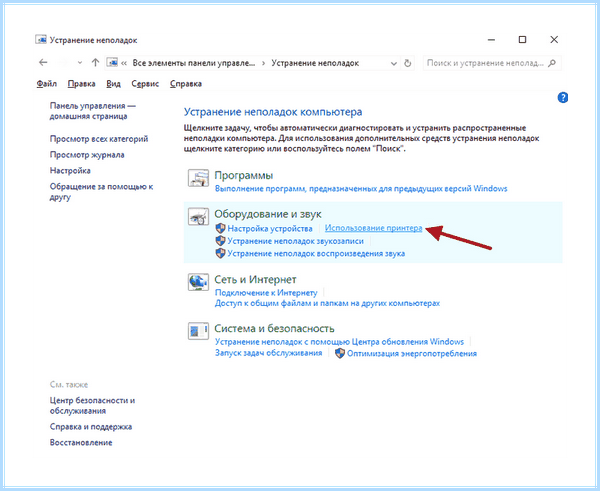600x491 pixels.
Task: Click the System and Security category icon
Action: pyautogui.click(x=198, y=331)
